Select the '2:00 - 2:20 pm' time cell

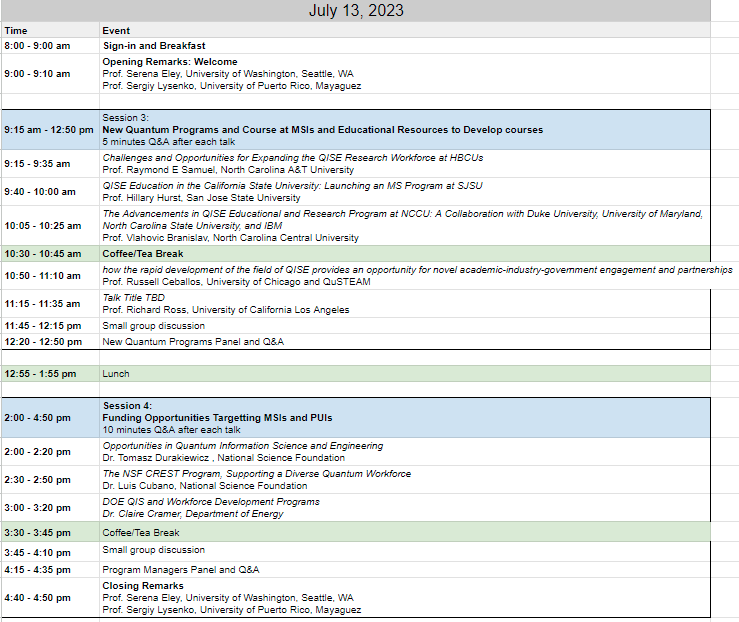(50, 451)
